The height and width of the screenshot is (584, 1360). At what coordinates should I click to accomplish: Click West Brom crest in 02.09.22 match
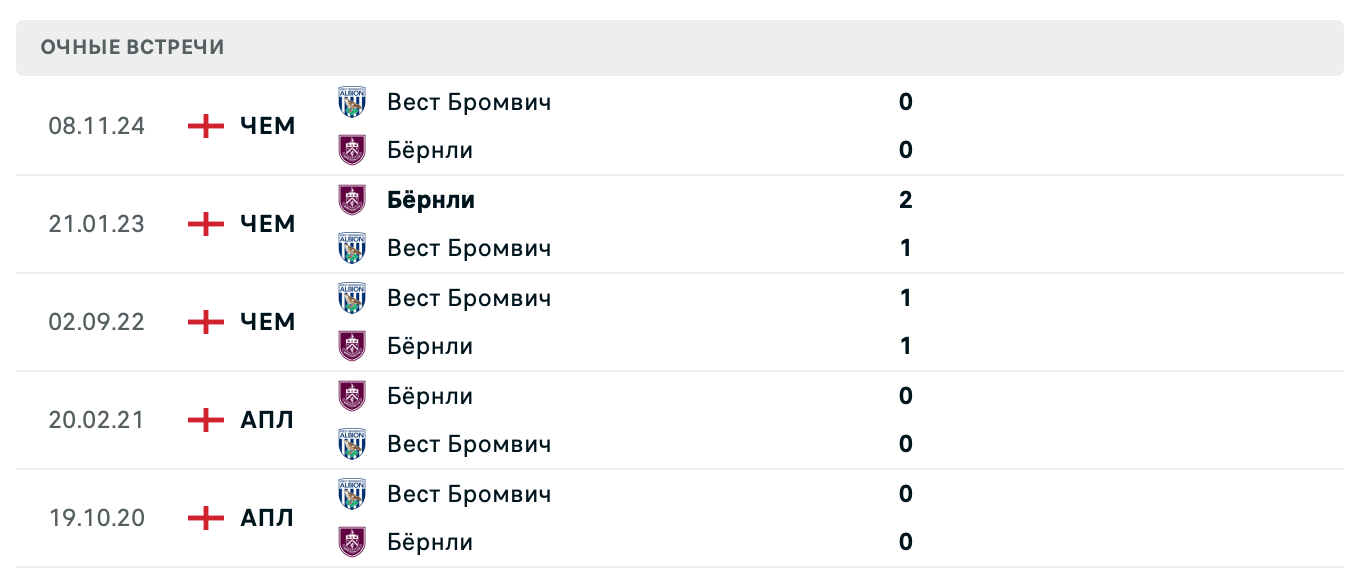pyautogui.click(x=352, y=298)
